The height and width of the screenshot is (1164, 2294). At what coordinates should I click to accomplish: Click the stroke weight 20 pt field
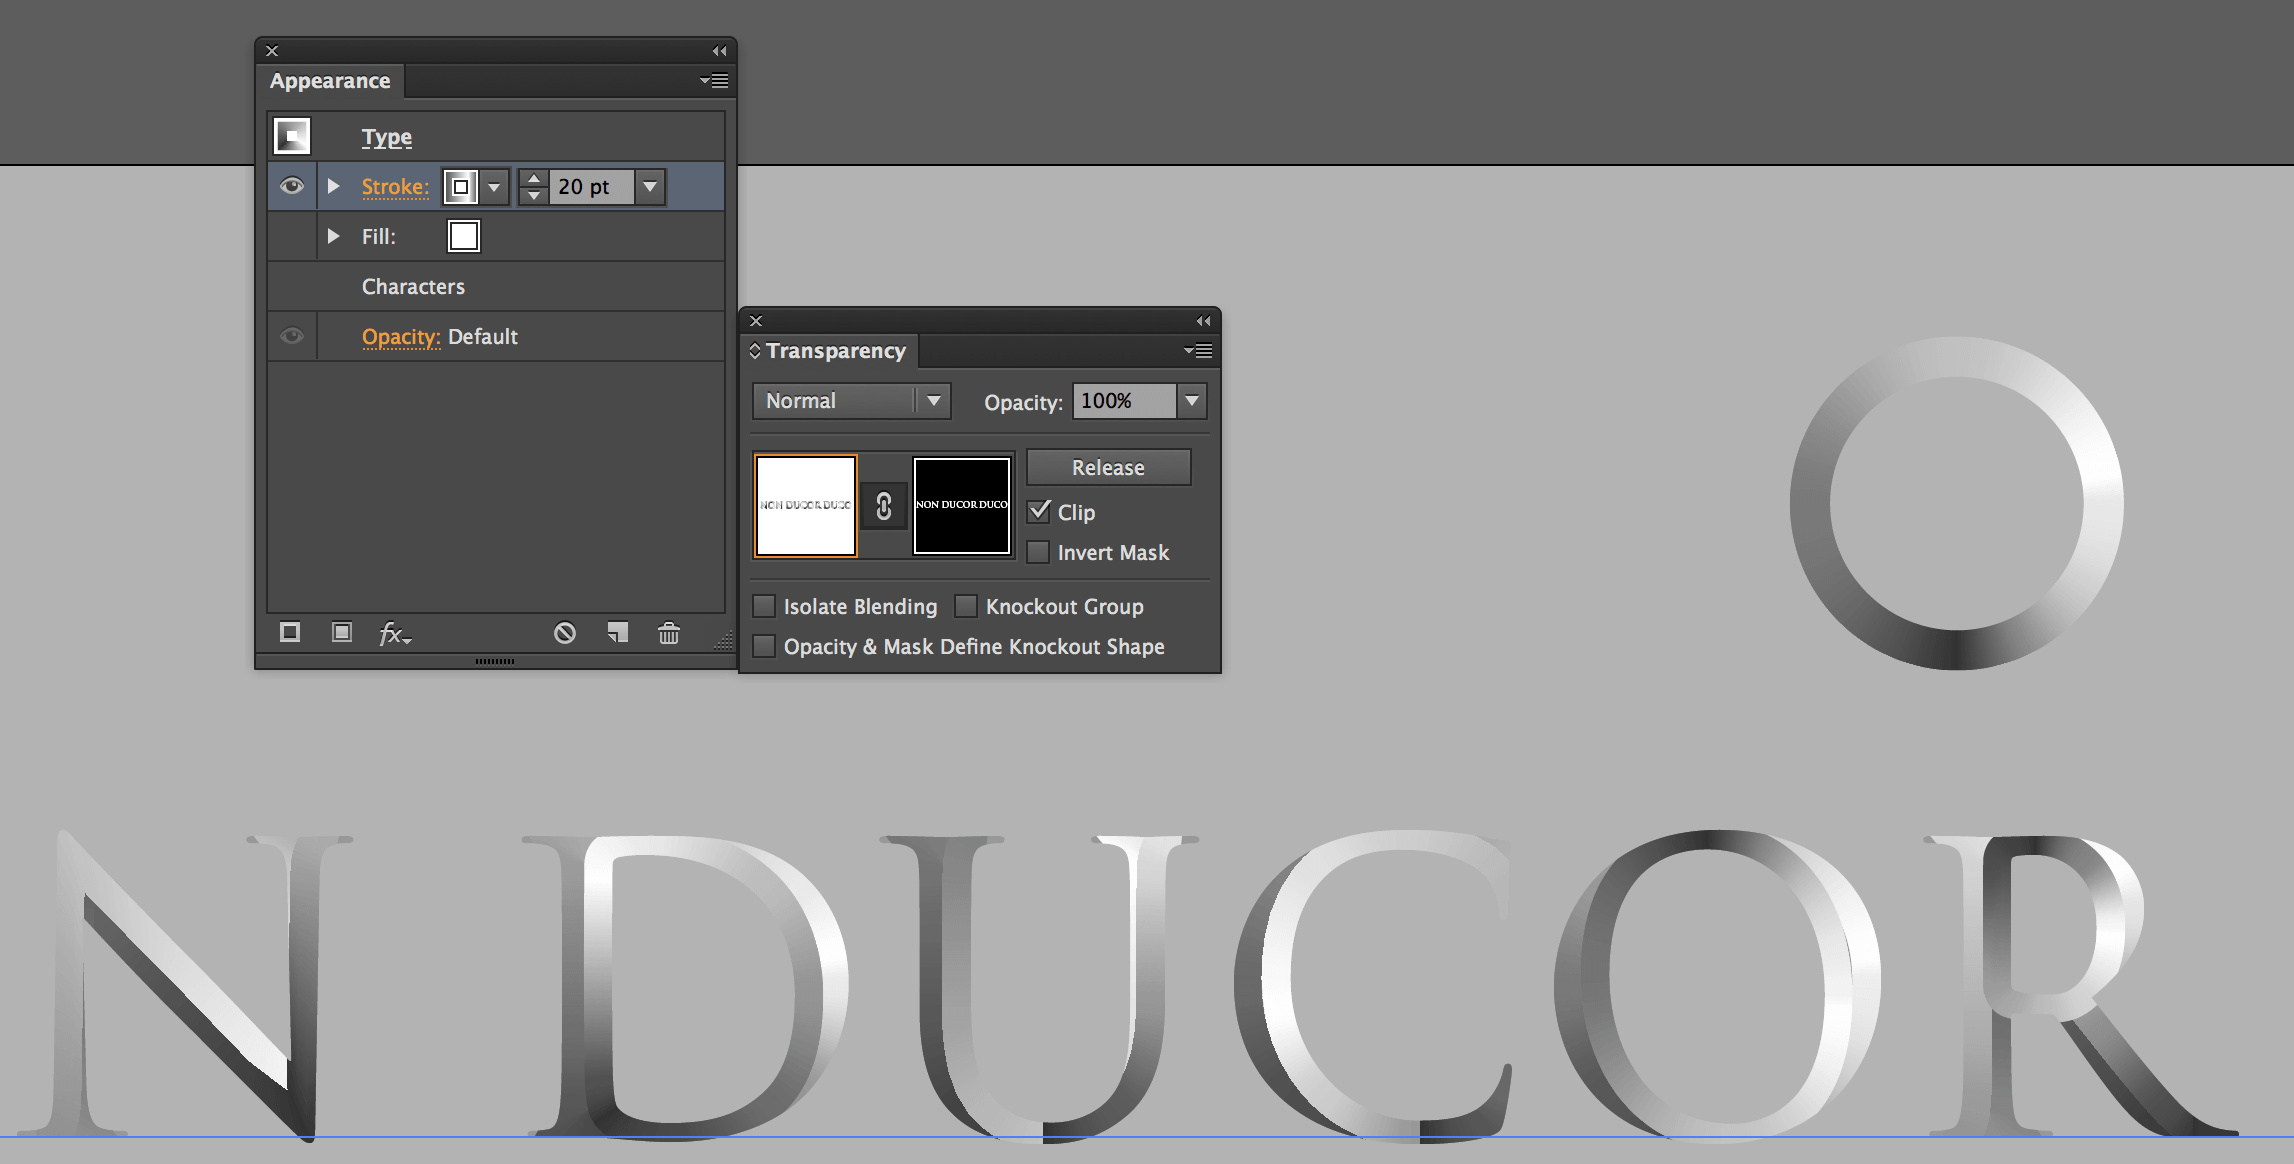point(592,187)
